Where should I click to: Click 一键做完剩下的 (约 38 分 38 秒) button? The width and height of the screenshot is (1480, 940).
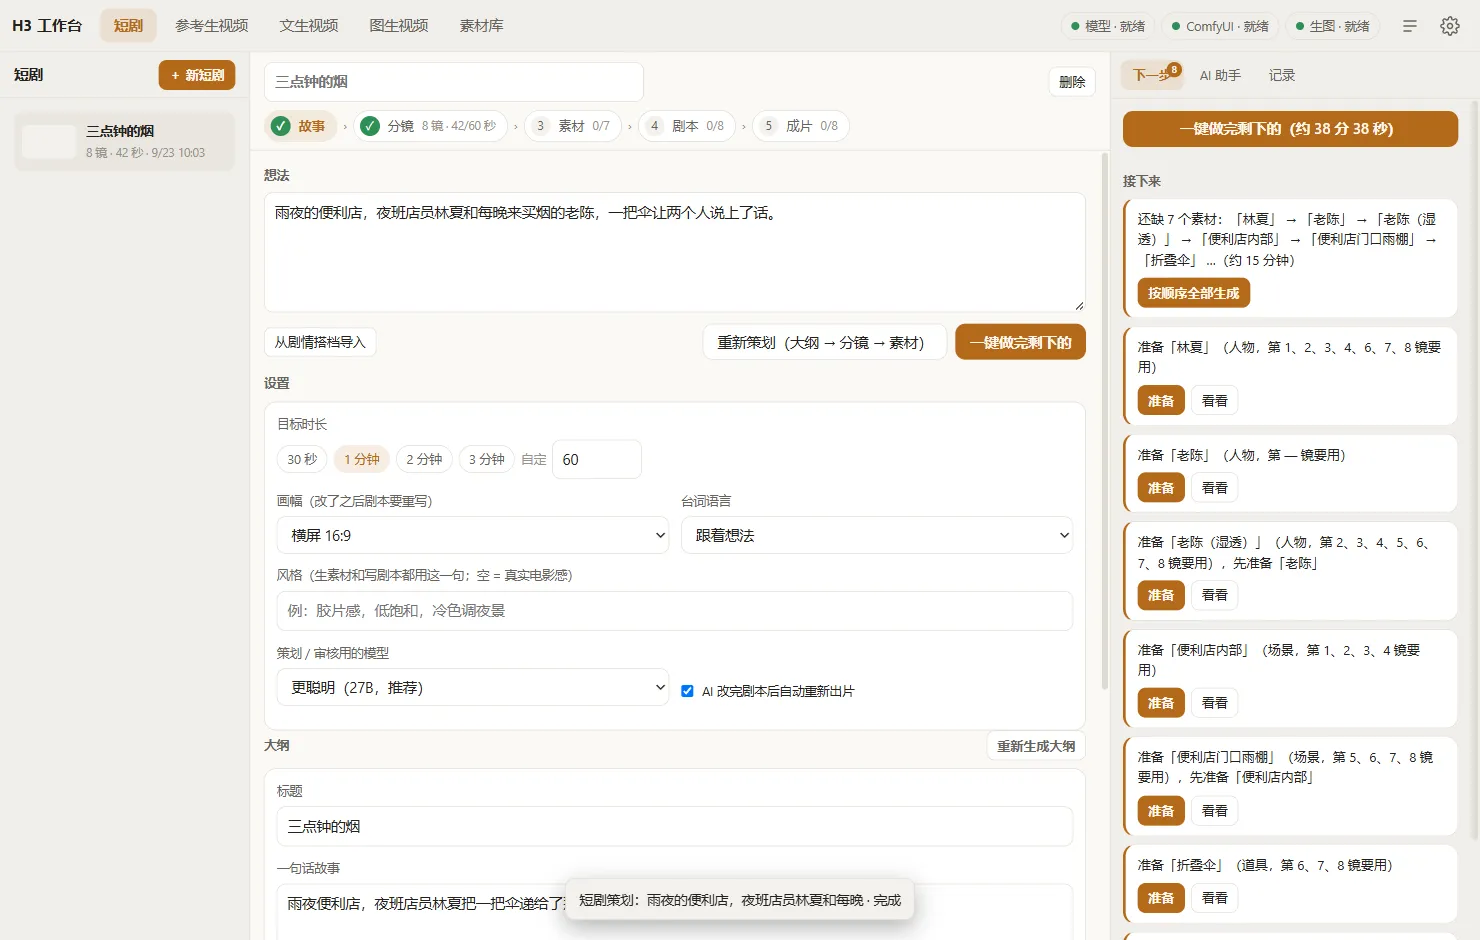tap(1290, 129)
